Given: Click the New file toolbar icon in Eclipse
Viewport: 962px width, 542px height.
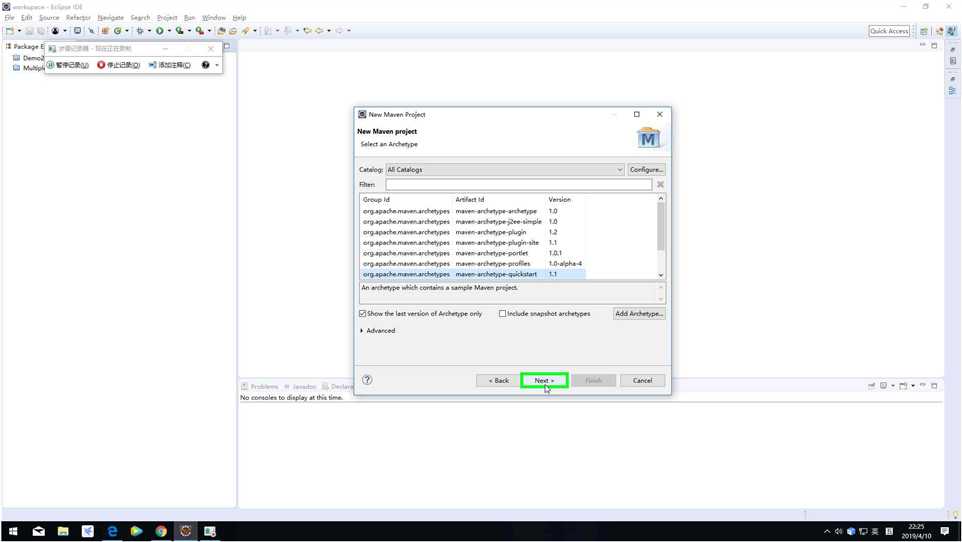Looking at the screenshot, I should (x=10, y=31).
